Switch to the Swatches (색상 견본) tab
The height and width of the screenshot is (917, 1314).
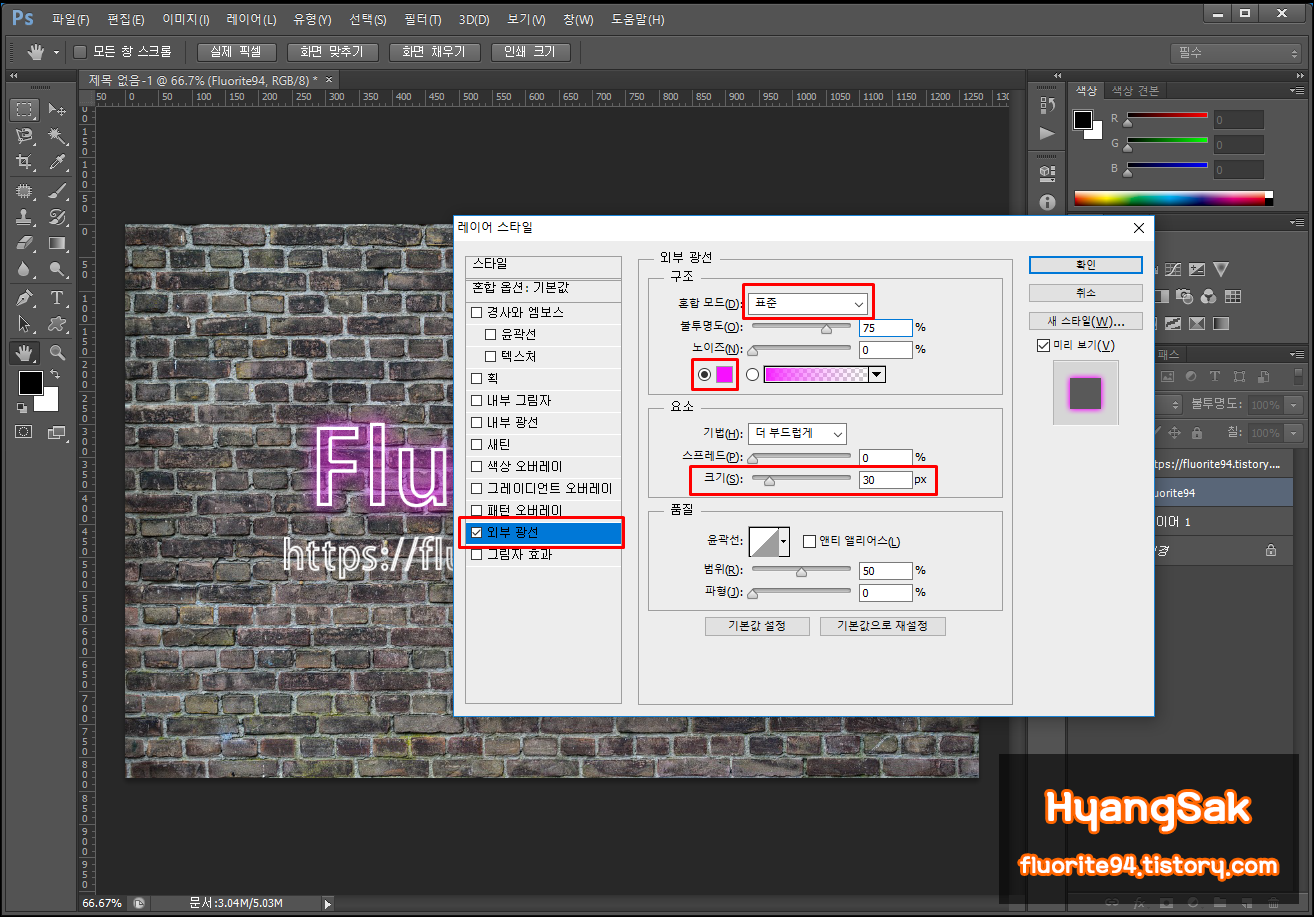[x=1135, y=91]
